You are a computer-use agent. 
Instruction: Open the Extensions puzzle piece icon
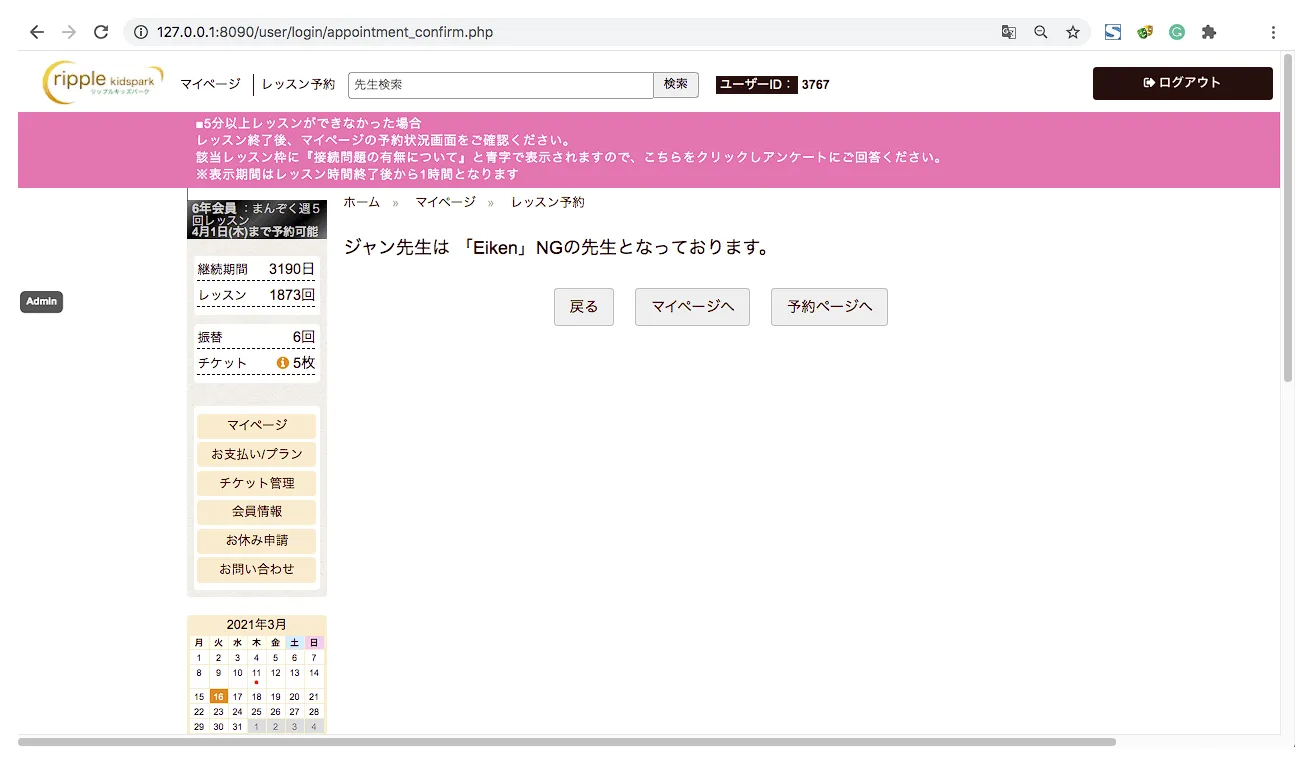(x=1209, y=32)
